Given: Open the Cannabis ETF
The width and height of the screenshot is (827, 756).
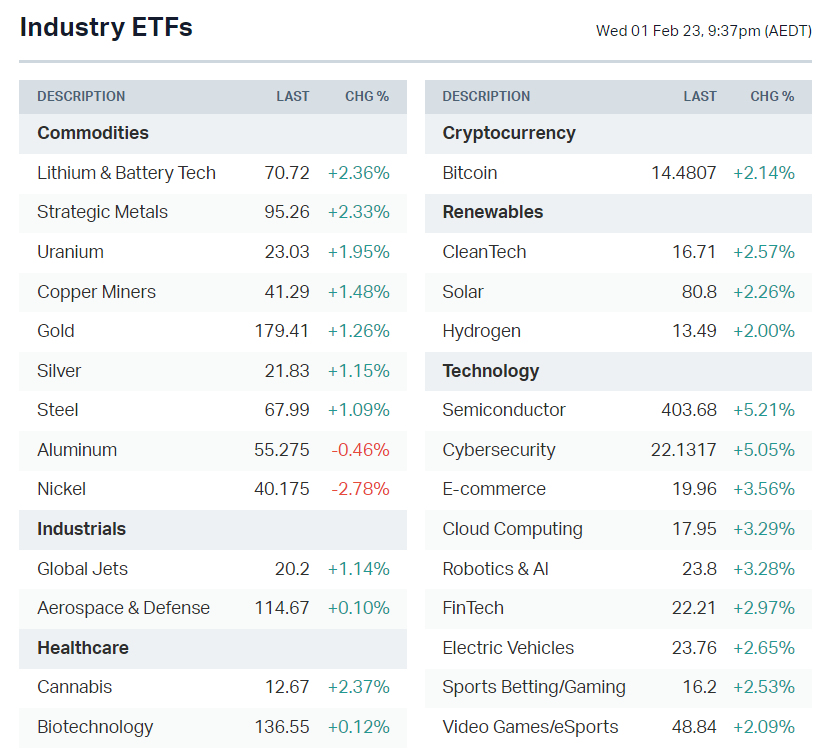Looking at the screenshot, I should pos(74,687).
